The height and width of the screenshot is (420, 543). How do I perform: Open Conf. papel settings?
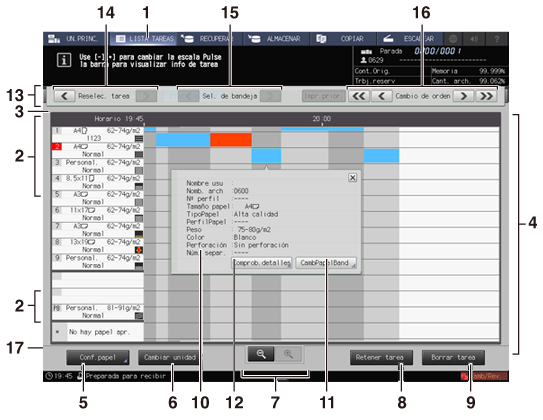pos(98,357)
